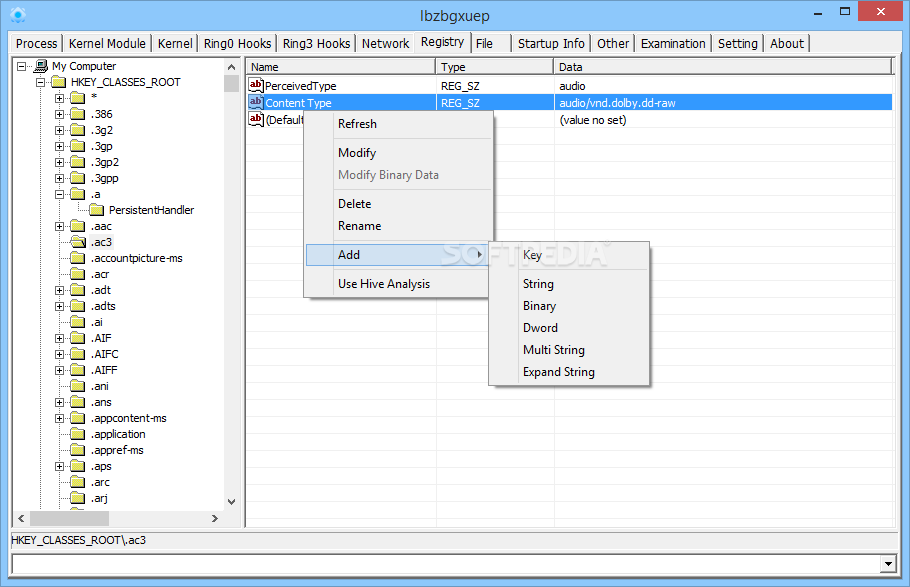Open the Examination tab
This screenshot has width=910, height=587.
pyautogui.click(x=673, y=44)
